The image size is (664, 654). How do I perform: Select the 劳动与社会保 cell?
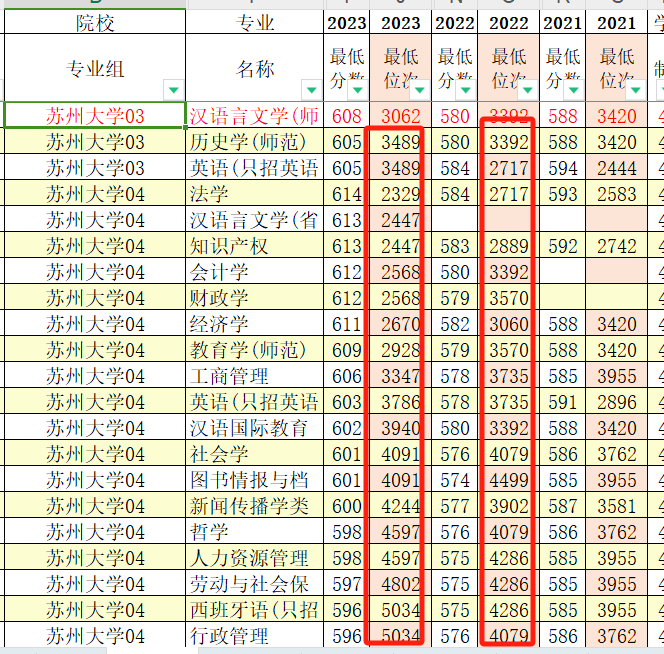[x=255, y=584]
